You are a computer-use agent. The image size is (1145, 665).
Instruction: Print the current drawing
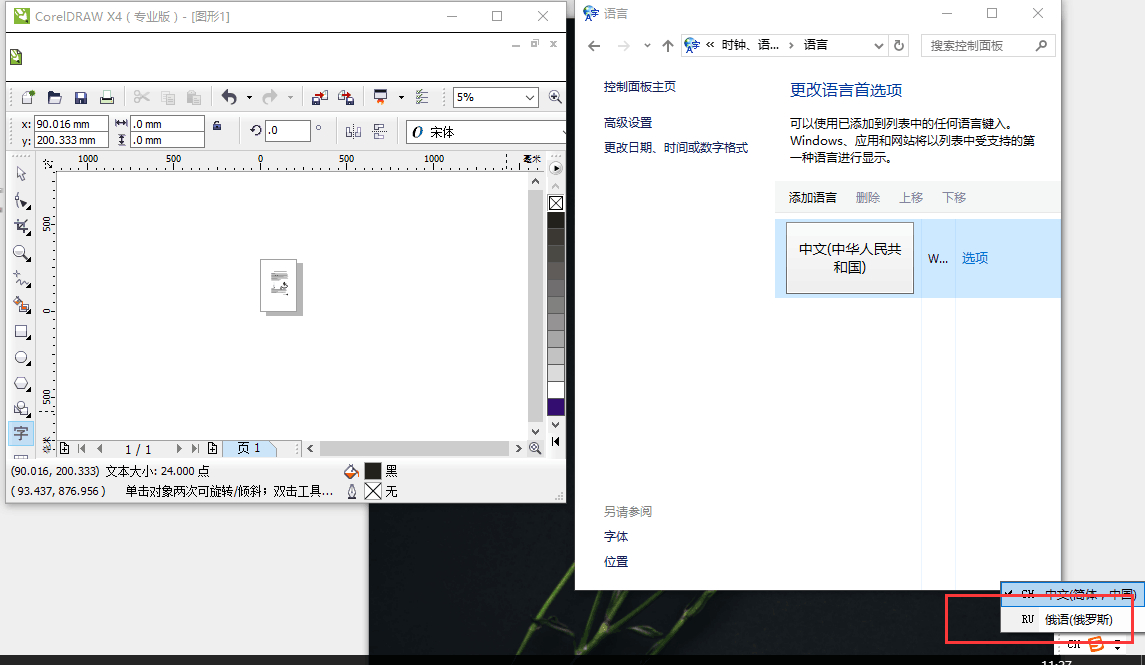107,97
